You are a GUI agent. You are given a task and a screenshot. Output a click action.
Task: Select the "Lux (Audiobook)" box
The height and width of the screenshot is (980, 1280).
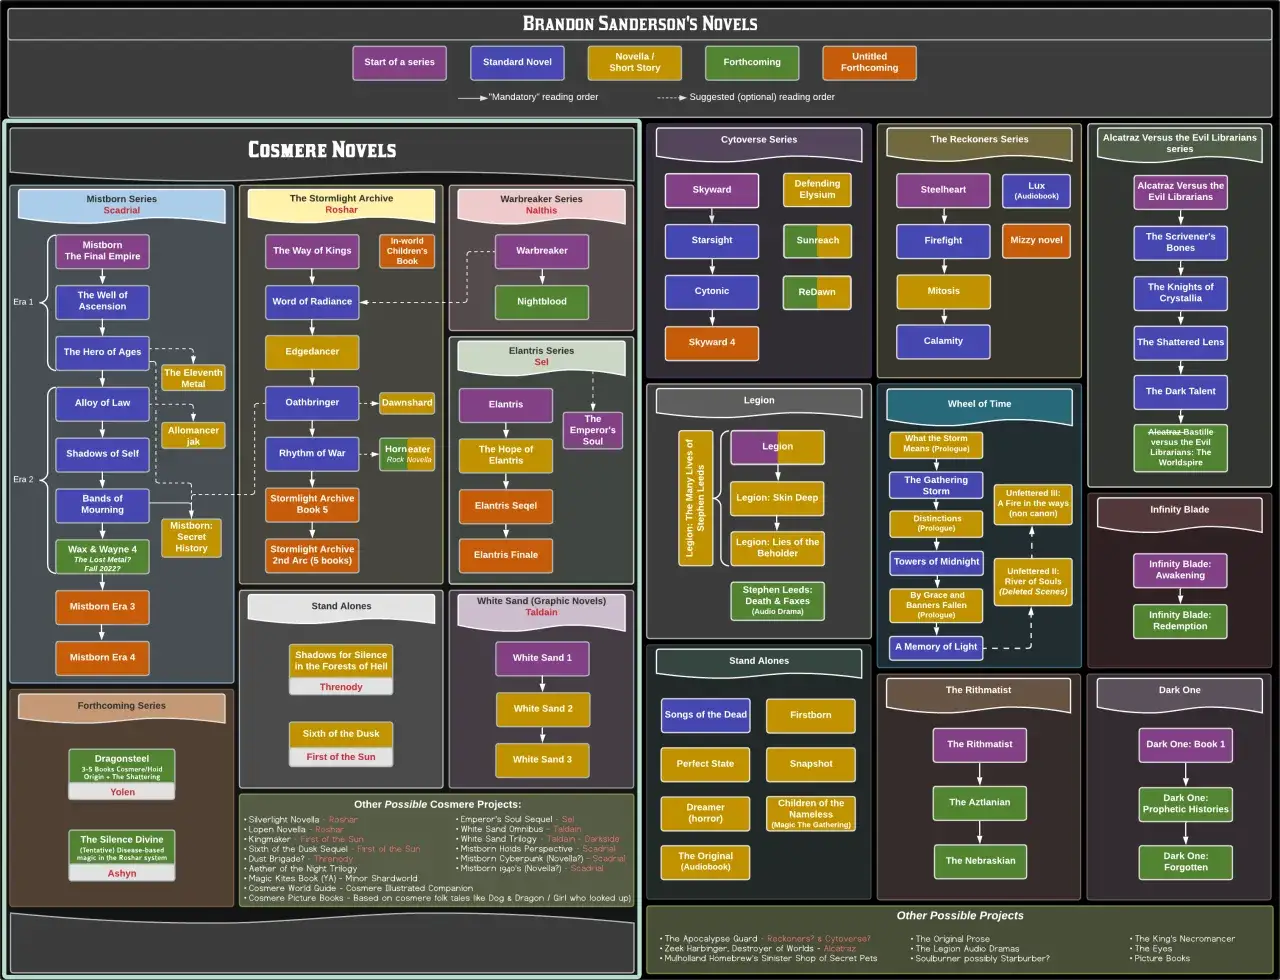pyautogui.click(x=1036, y=190)
